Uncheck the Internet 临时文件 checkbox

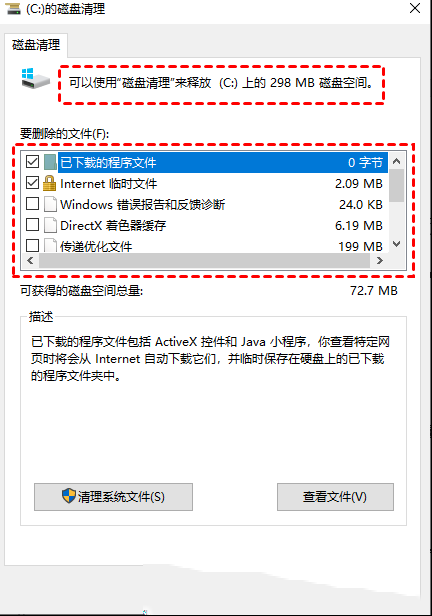tap(32, 183)
